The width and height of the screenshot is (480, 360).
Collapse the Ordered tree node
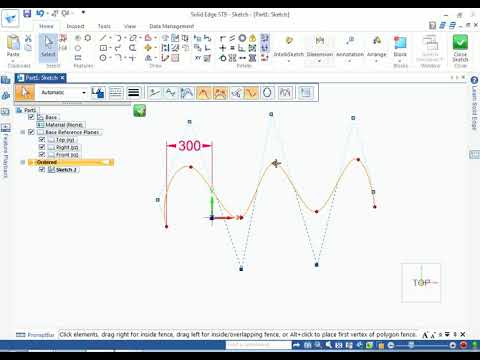coord(23,162)
